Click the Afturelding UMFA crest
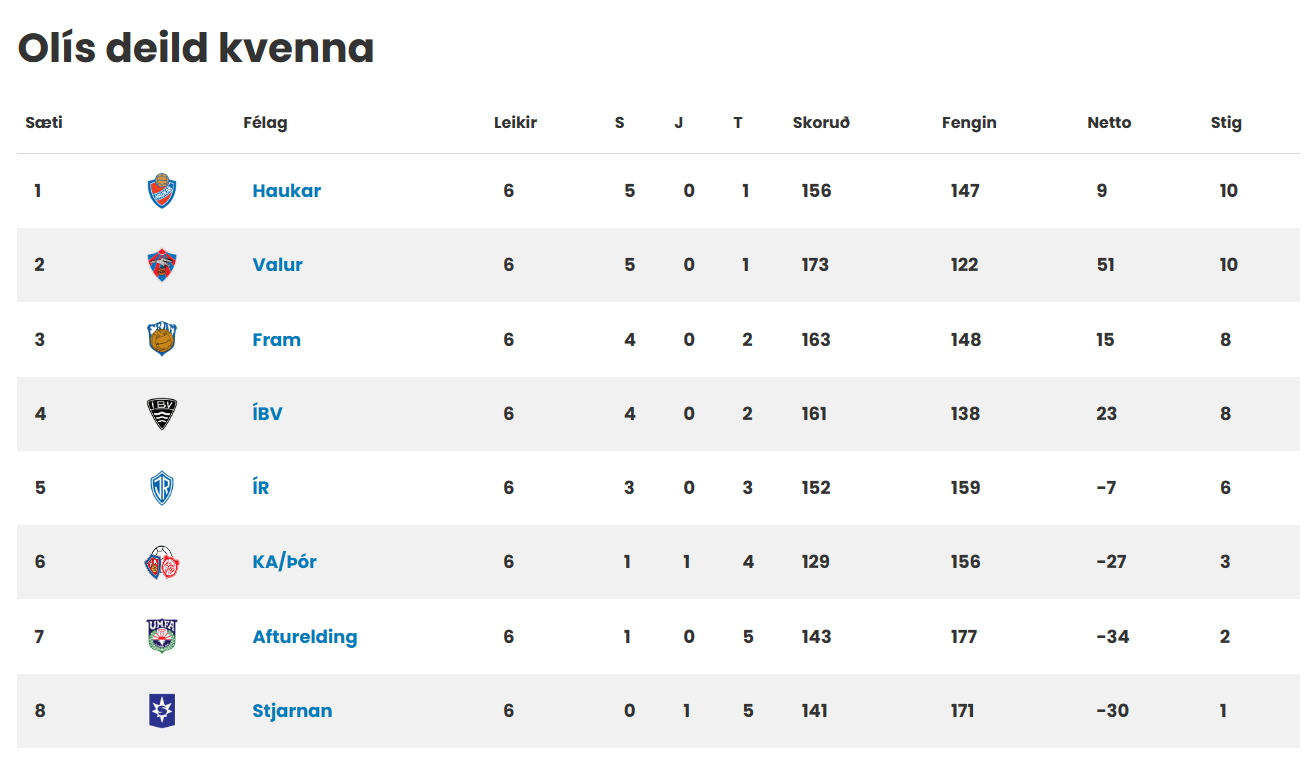This screenshot has height=757, width=1311. click(161, 636)
